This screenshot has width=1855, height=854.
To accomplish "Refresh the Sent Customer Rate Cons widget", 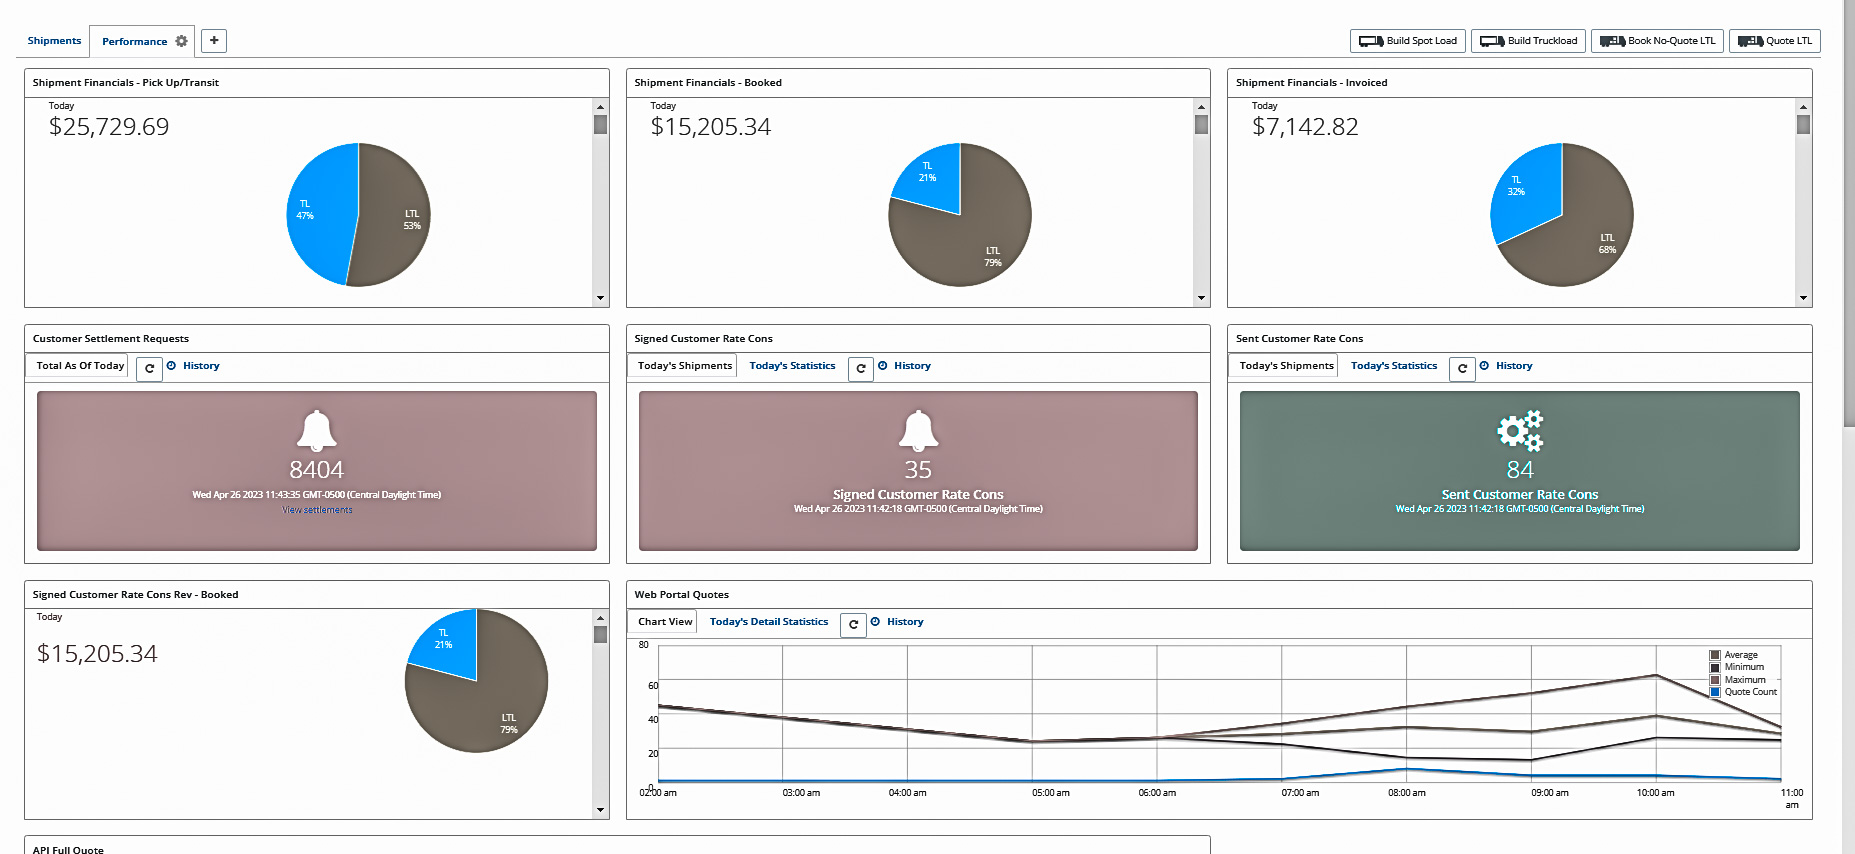I will tap(1462, 368).
